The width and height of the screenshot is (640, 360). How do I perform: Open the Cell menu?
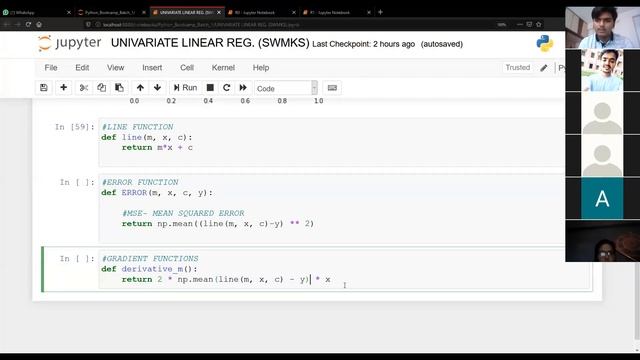(x=187, y=68)
